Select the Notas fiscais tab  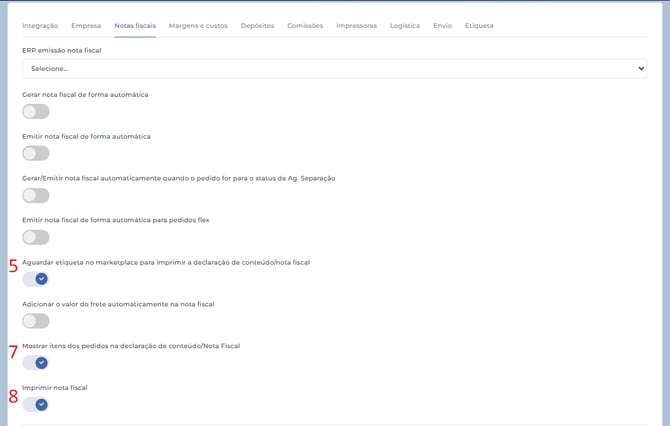[x=135, y=25]
